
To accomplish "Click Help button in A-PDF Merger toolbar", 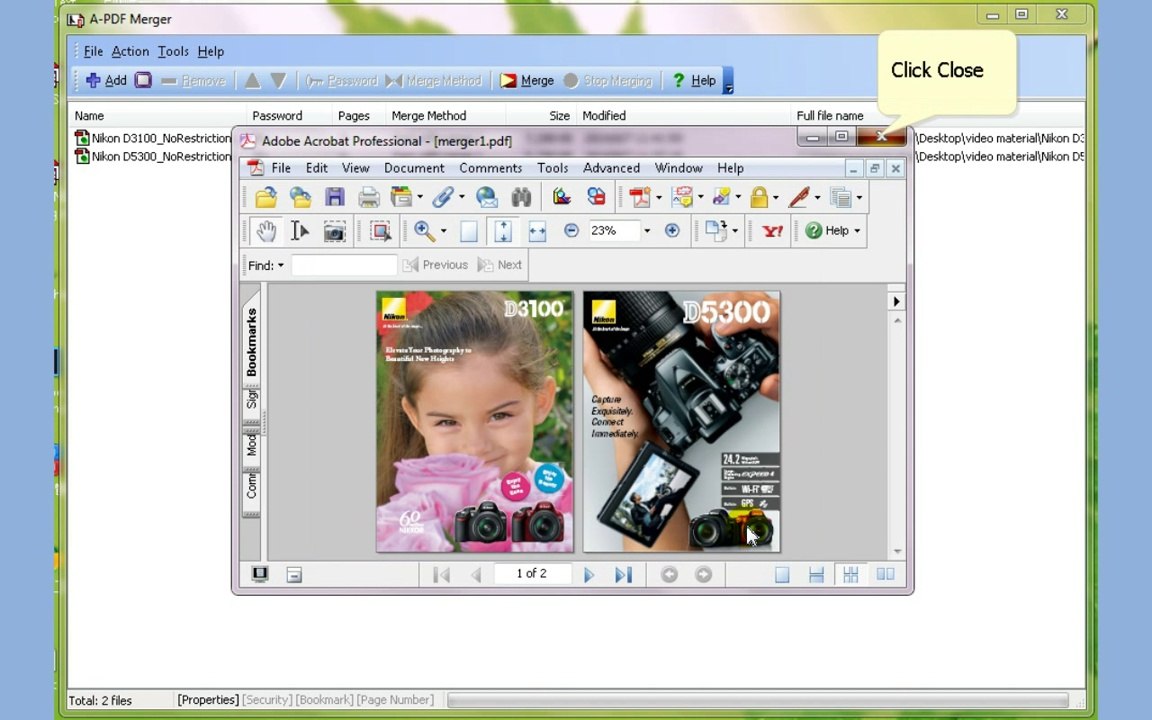I will 694,81.
